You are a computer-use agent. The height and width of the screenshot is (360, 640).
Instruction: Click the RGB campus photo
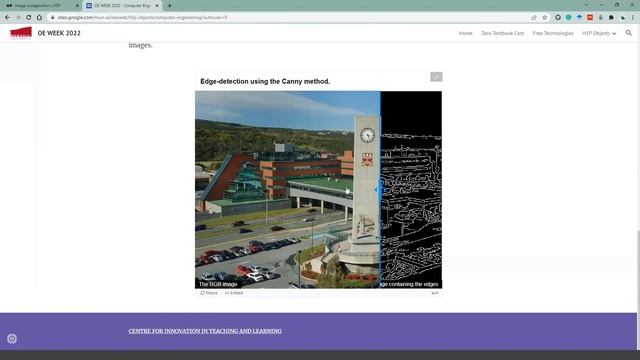pyautogui.click(x=287, y=189)
